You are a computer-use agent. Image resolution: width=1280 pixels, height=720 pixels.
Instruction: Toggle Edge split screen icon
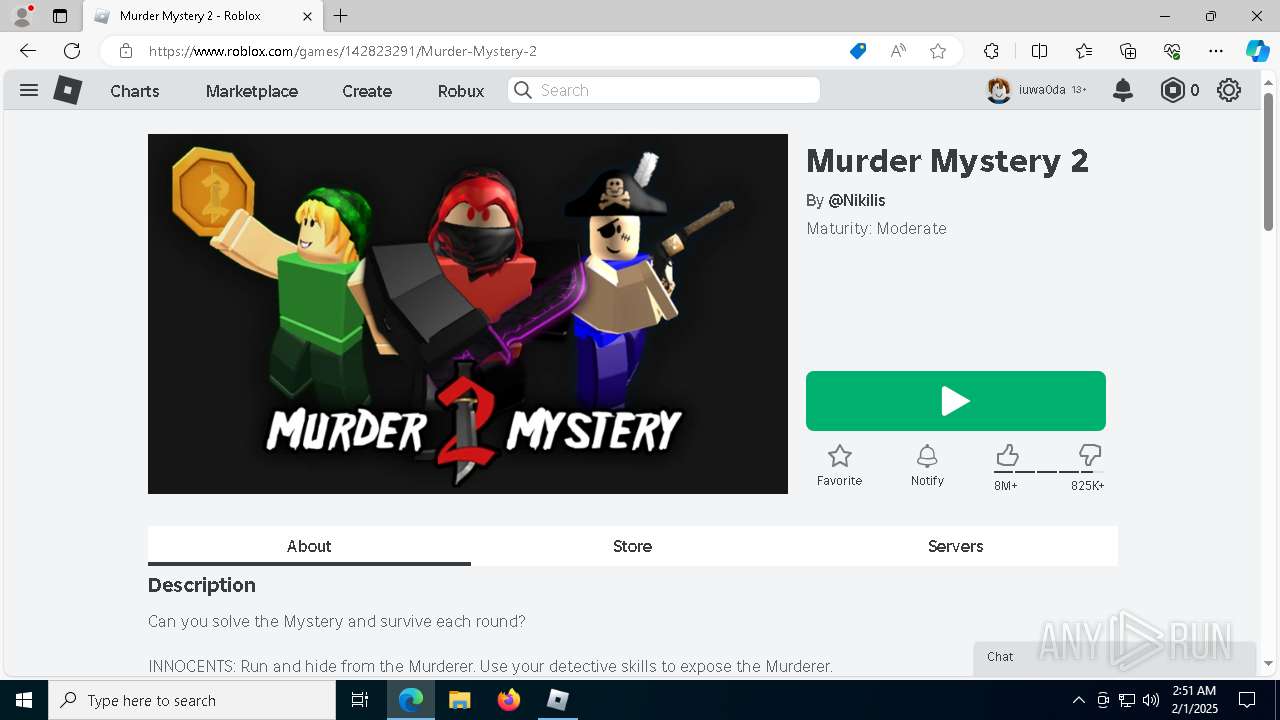coord(1039,51)
